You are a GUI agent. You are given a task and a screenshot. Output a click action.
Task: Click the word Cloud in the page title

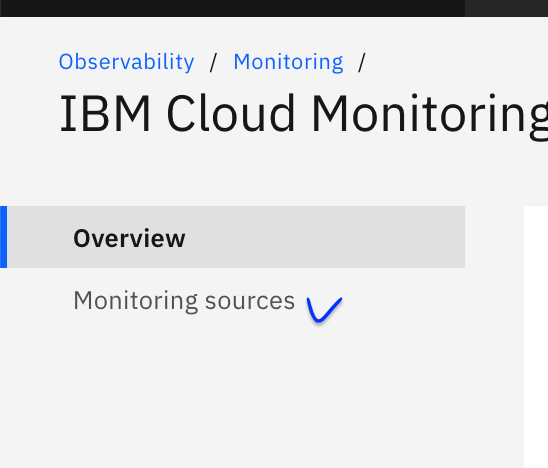pyautogui.click(x=231, y=114)
